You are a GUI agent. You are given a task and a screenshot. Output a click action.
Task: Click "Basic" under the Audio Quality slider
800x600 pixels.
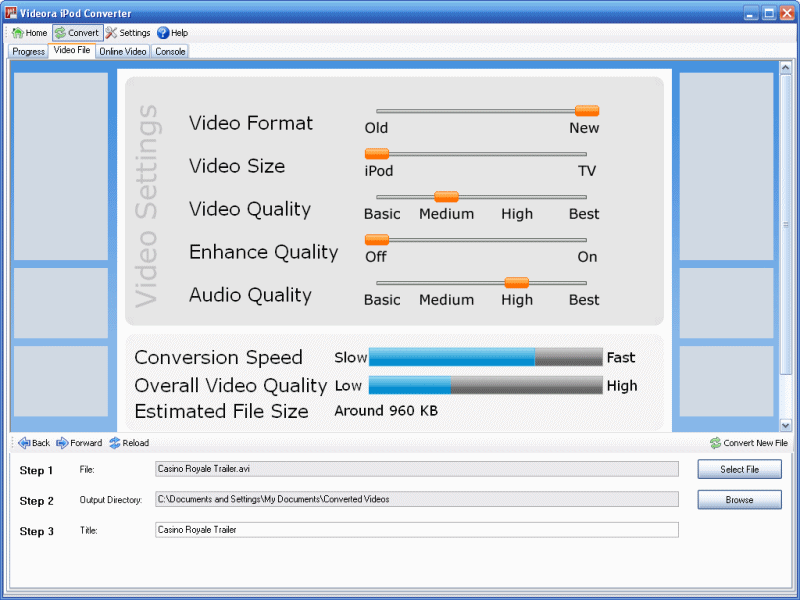point(382,299)
